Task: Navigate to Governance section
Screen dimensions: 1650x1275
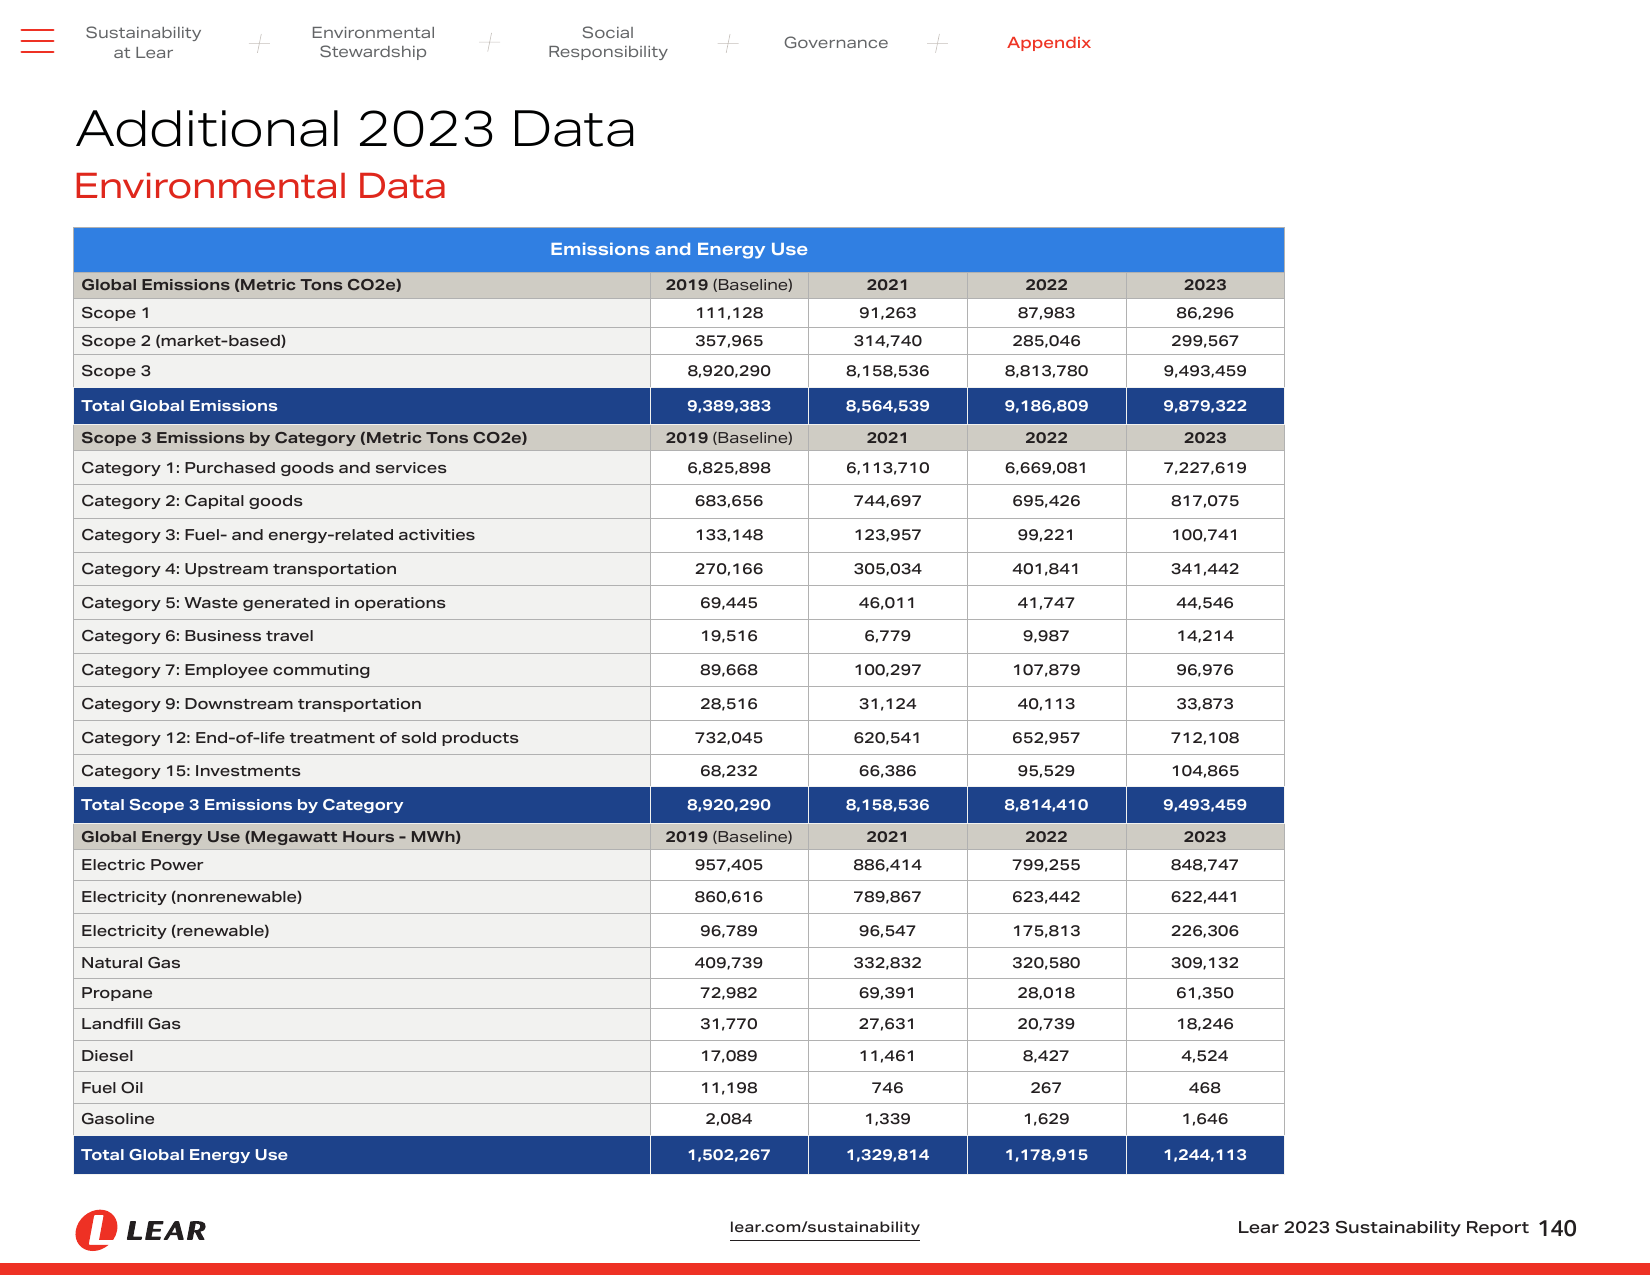Action: tap(836, 42)
